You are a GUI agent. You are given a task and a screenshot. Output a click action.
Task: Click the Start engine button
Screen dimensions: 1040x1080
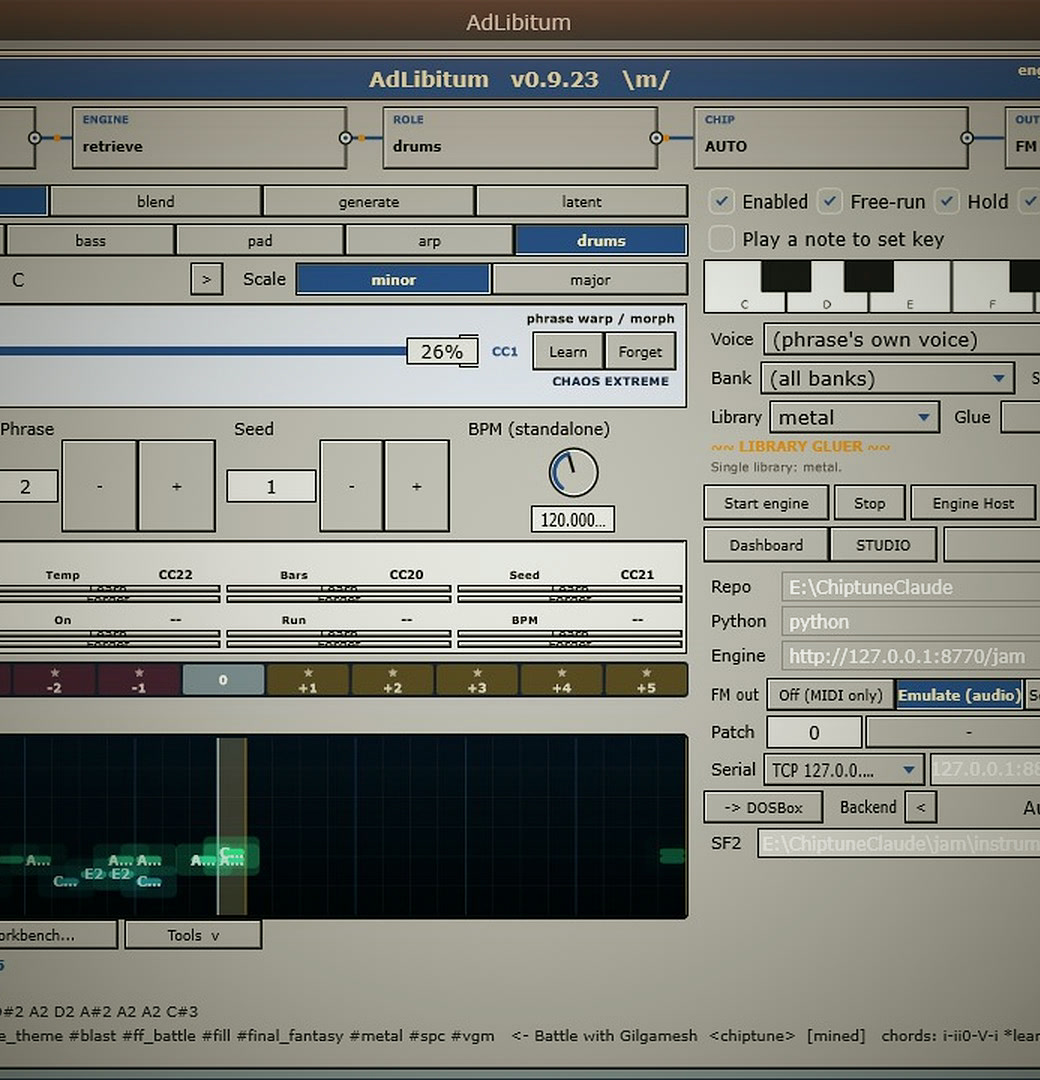coord(766,503)
